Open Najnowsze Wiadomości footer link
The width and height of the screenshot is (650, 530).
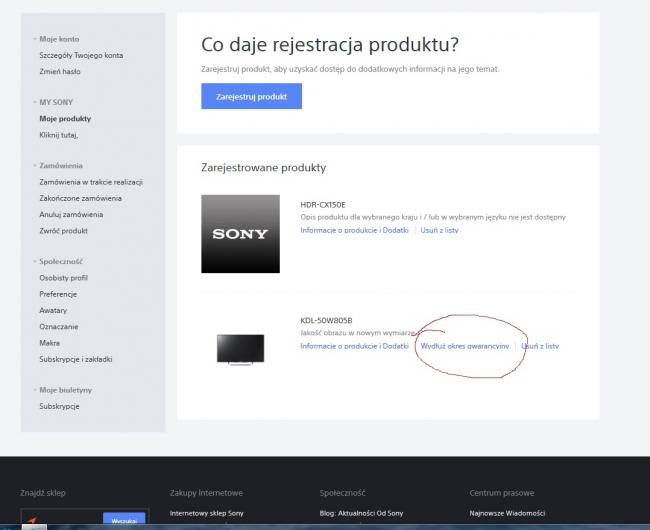[x=507, y=513]
